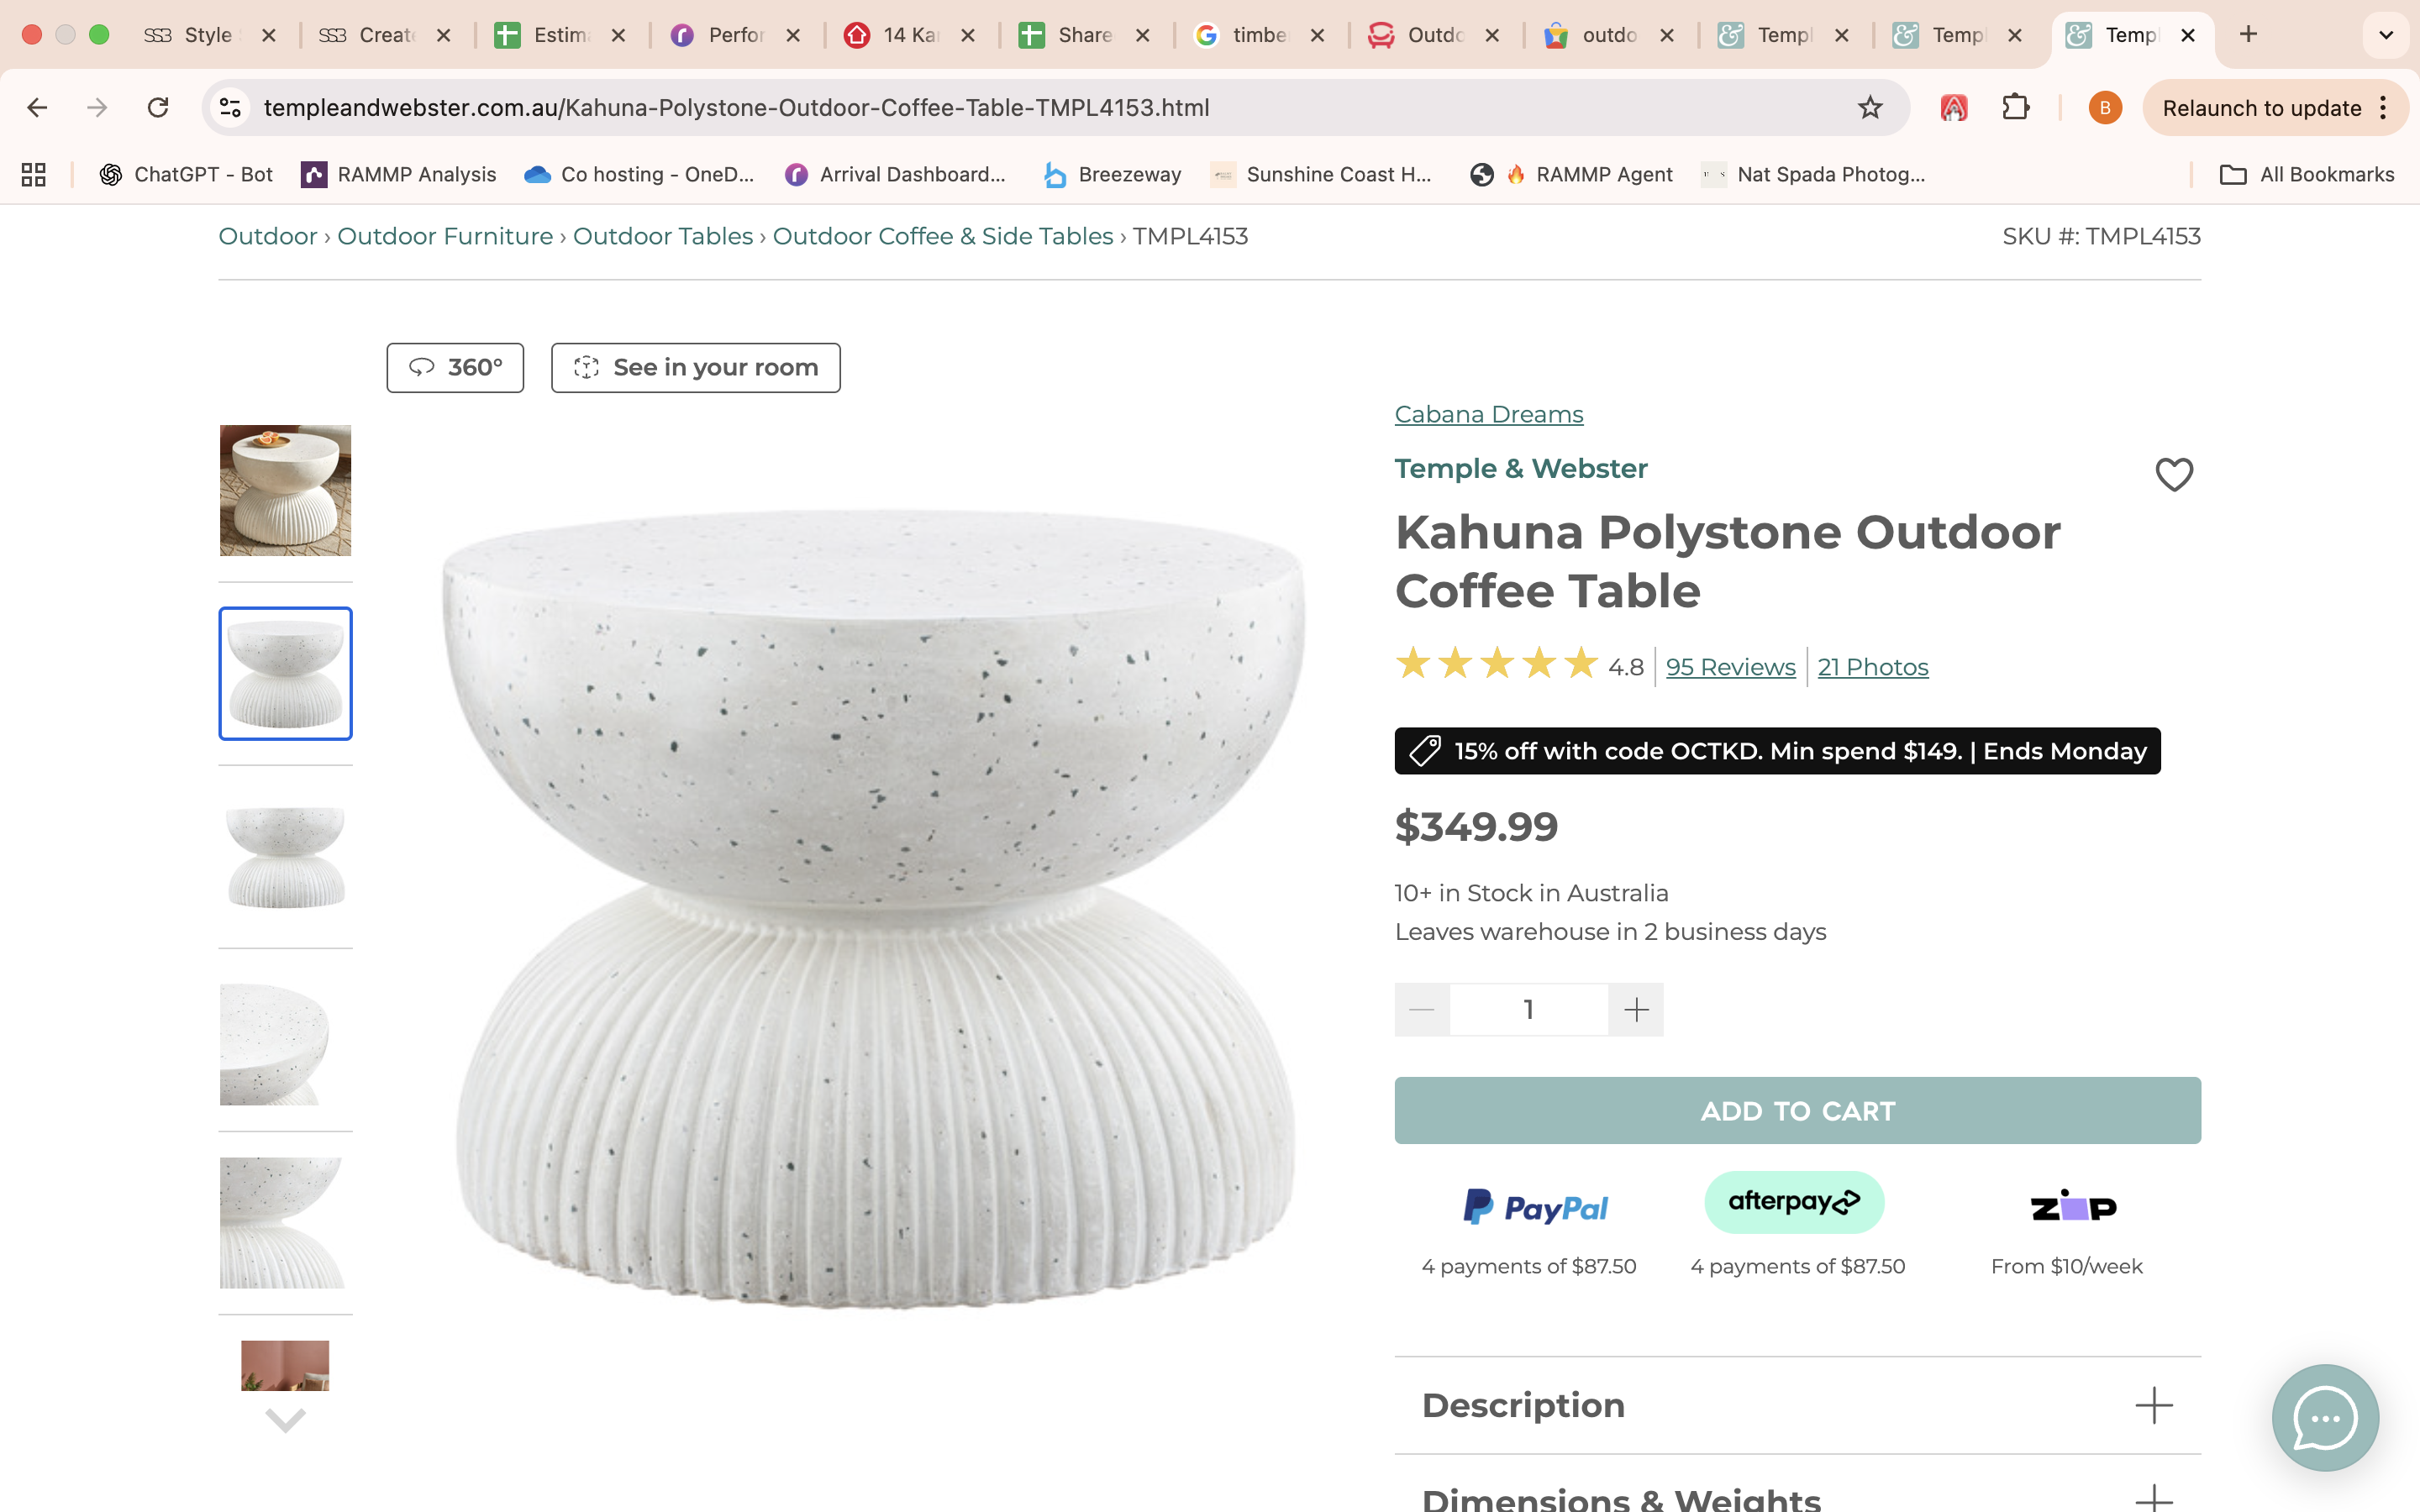This screenshot has height=1512, width=2420.
Task: Open the Chrome apps grid icon
Action: tap(34, 175)
